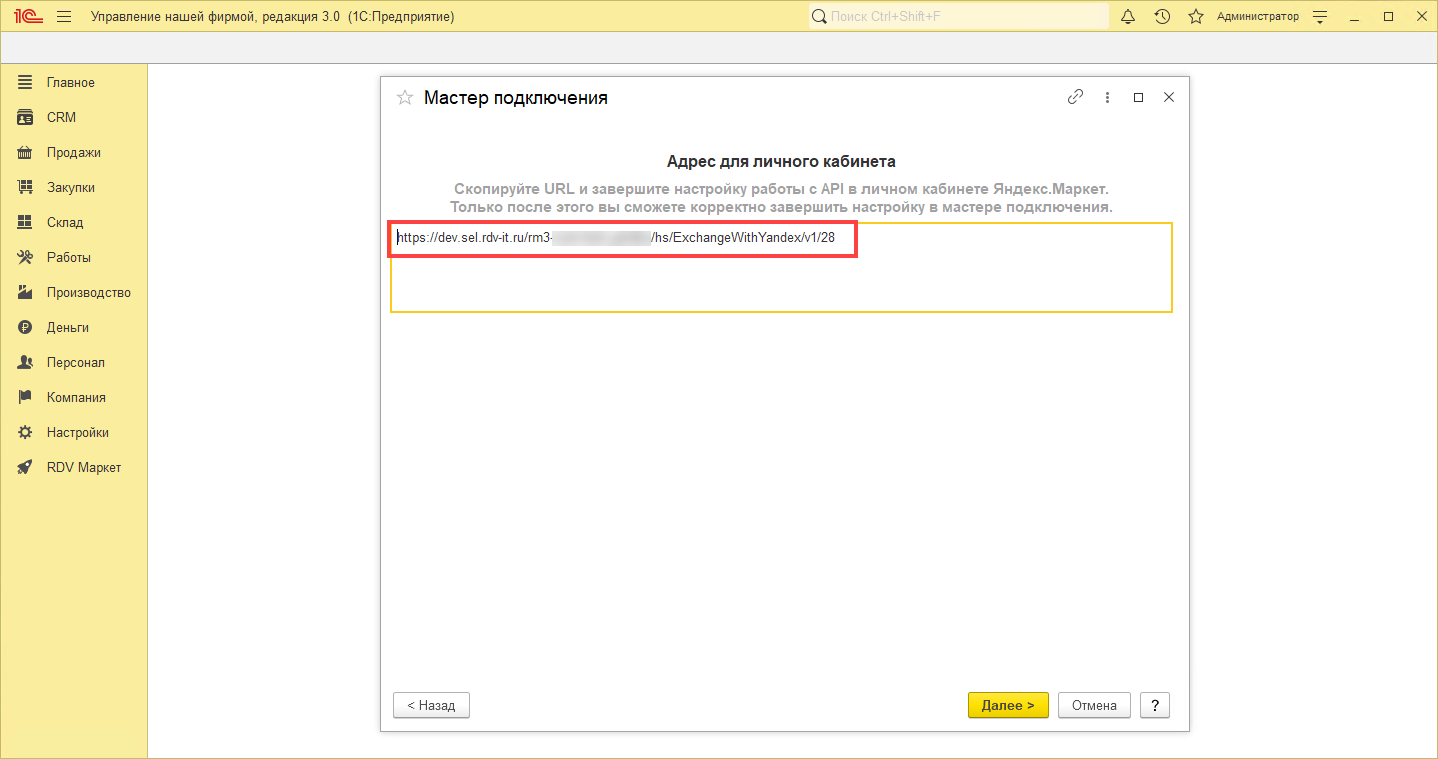Image resolution: width=1438 pixels, height=759 pixels.
Task: Open the notifications bell
Action: [x=1128, y=17]
